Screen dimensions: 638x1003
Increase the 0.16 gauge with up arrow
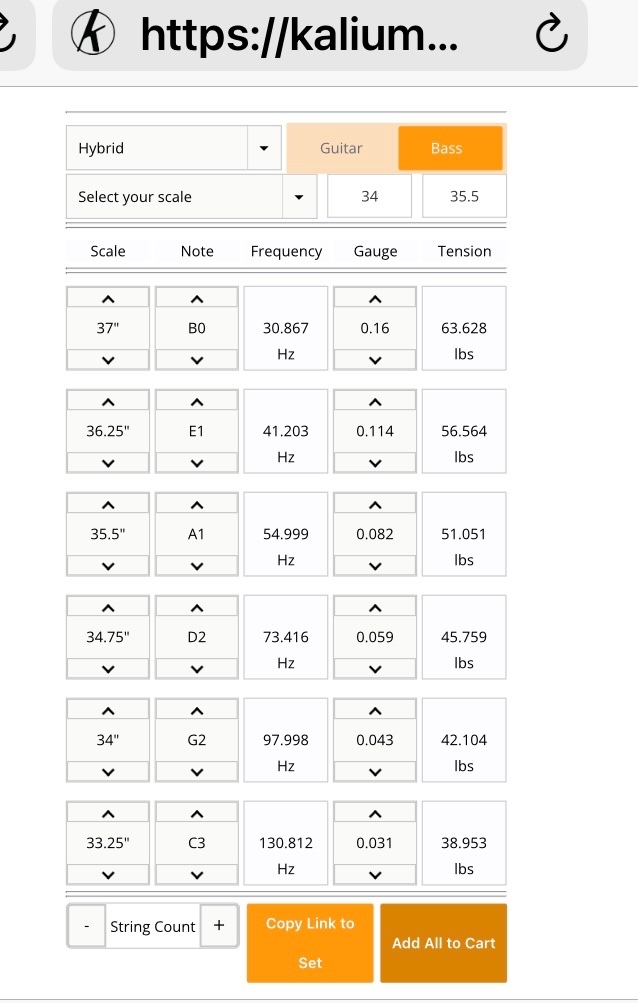pos(375,298)
